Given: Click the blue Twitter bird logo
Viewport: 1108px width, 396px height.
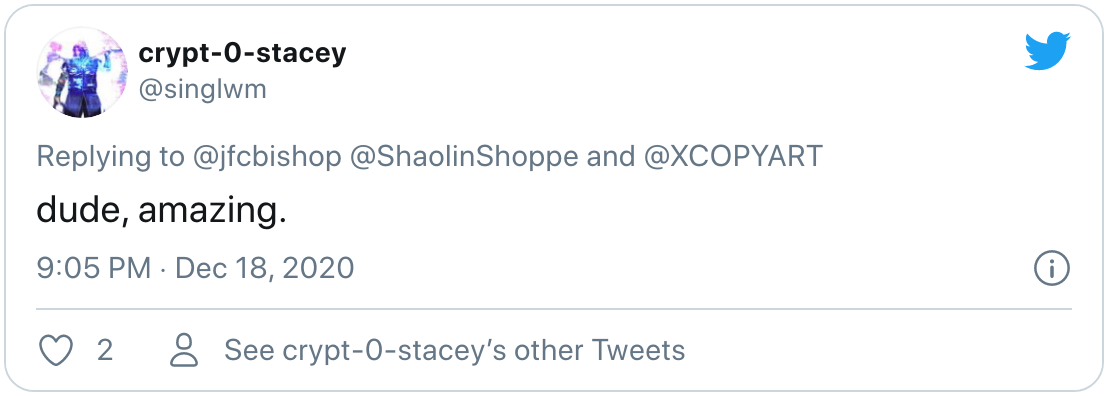Looking at the screenshot, I should [x=1047, y=52].
